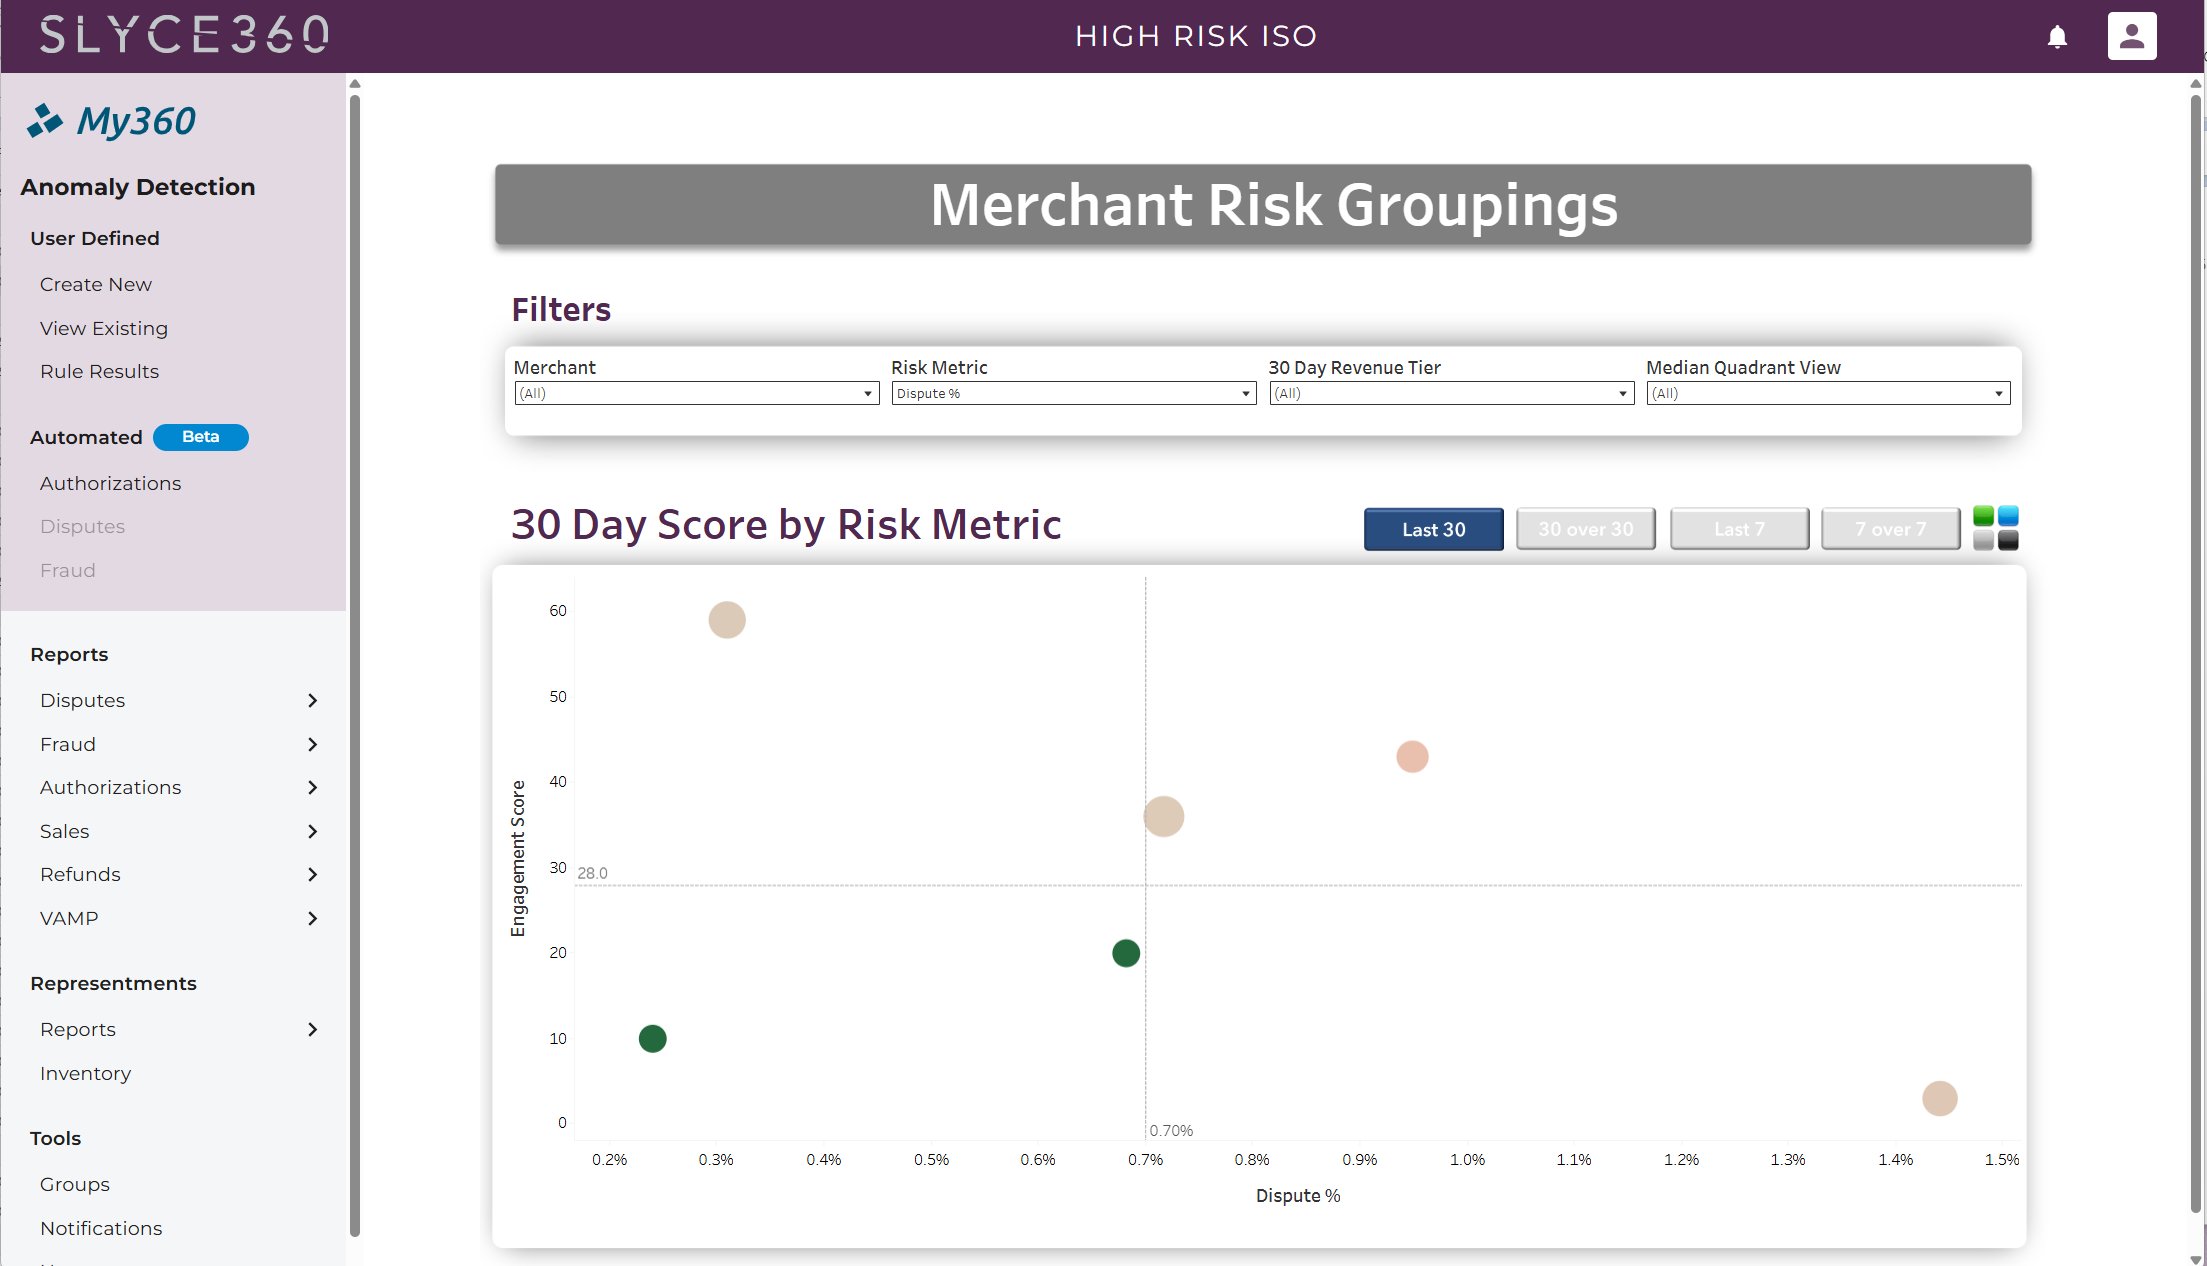Click the main page vertical scrollbar
The image size is (2207, 1266).
(x=2196, y=655)
